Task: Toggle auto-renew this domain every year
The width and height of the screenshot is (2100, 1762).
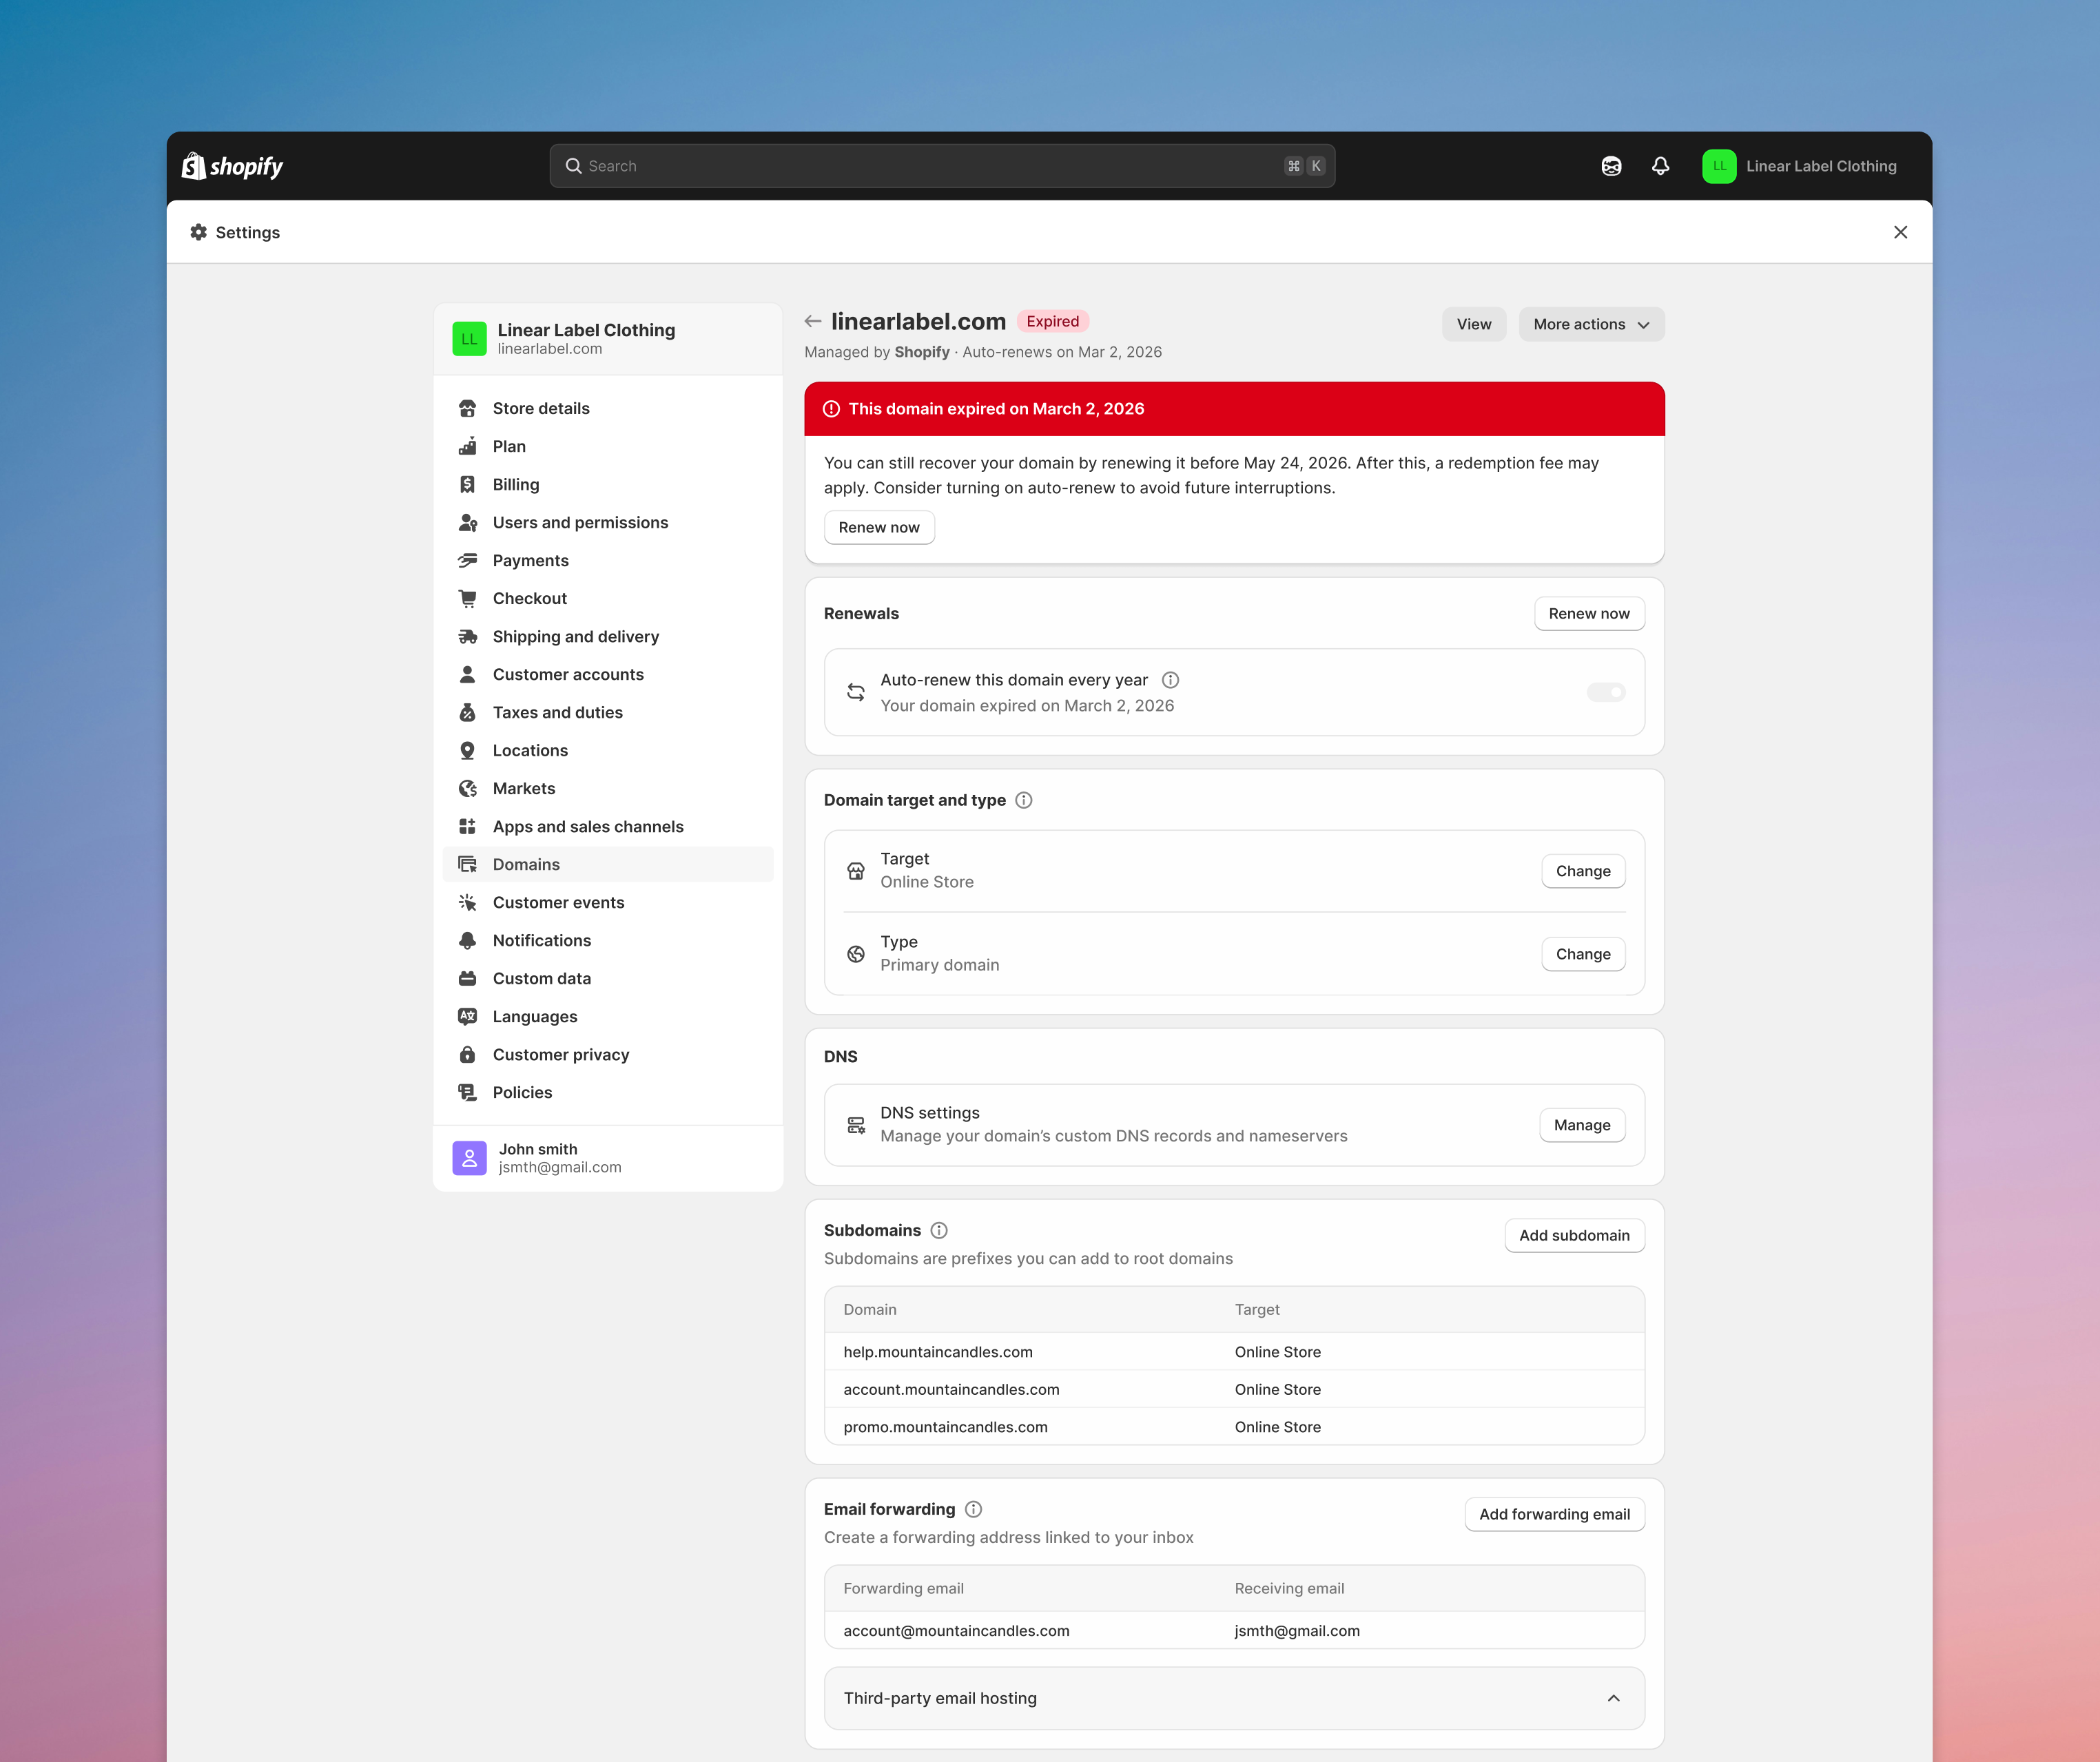Action: pyautogui.click(x=1606, y=692)
